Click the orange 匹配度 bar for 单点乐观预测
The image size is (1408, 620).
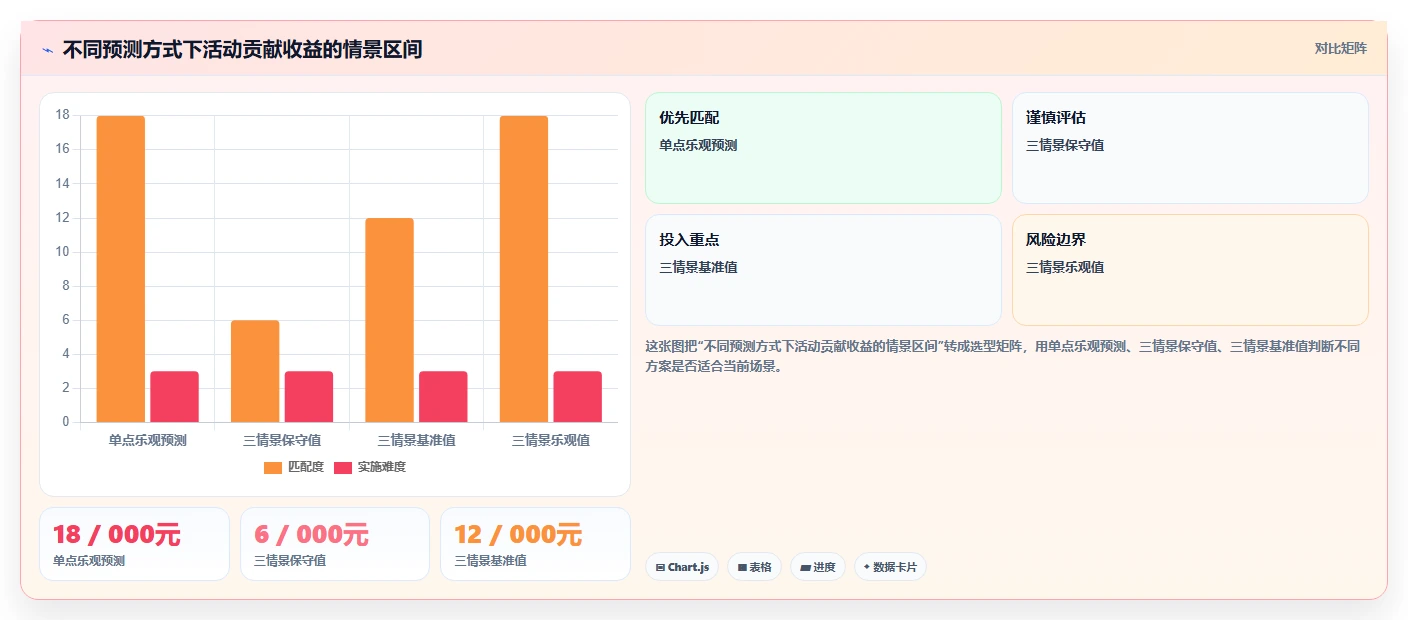[121, 269]
